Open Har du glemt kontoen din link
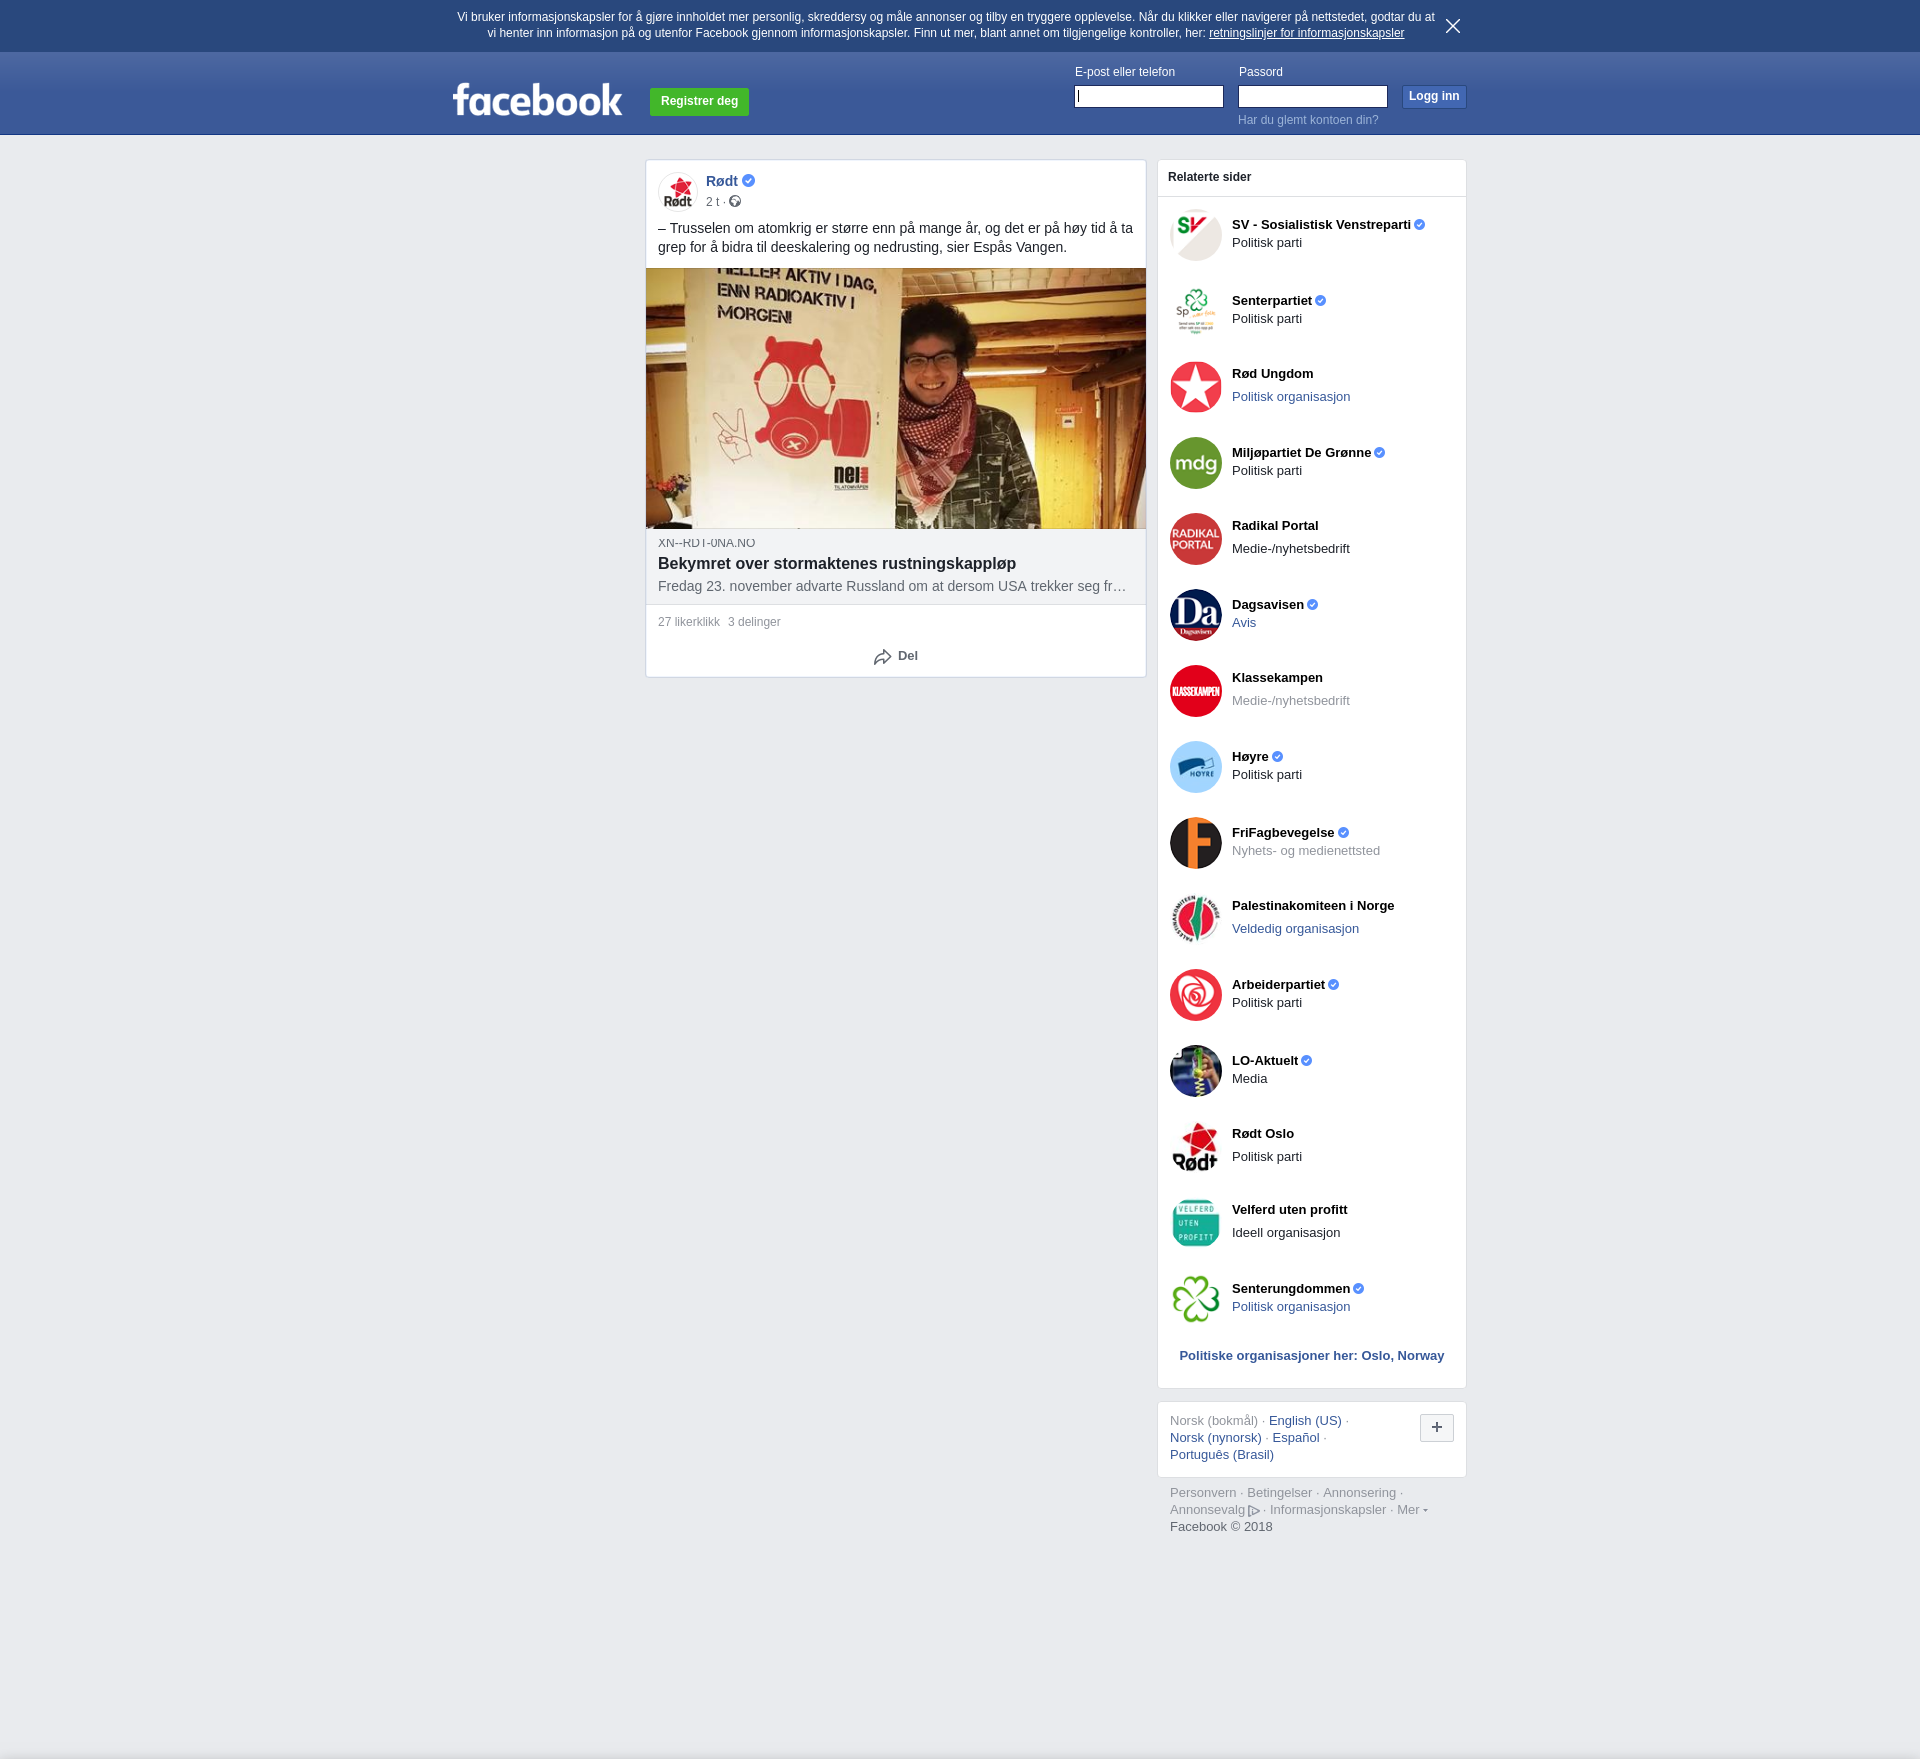1920x1759 pixels. coord(1308,120)
